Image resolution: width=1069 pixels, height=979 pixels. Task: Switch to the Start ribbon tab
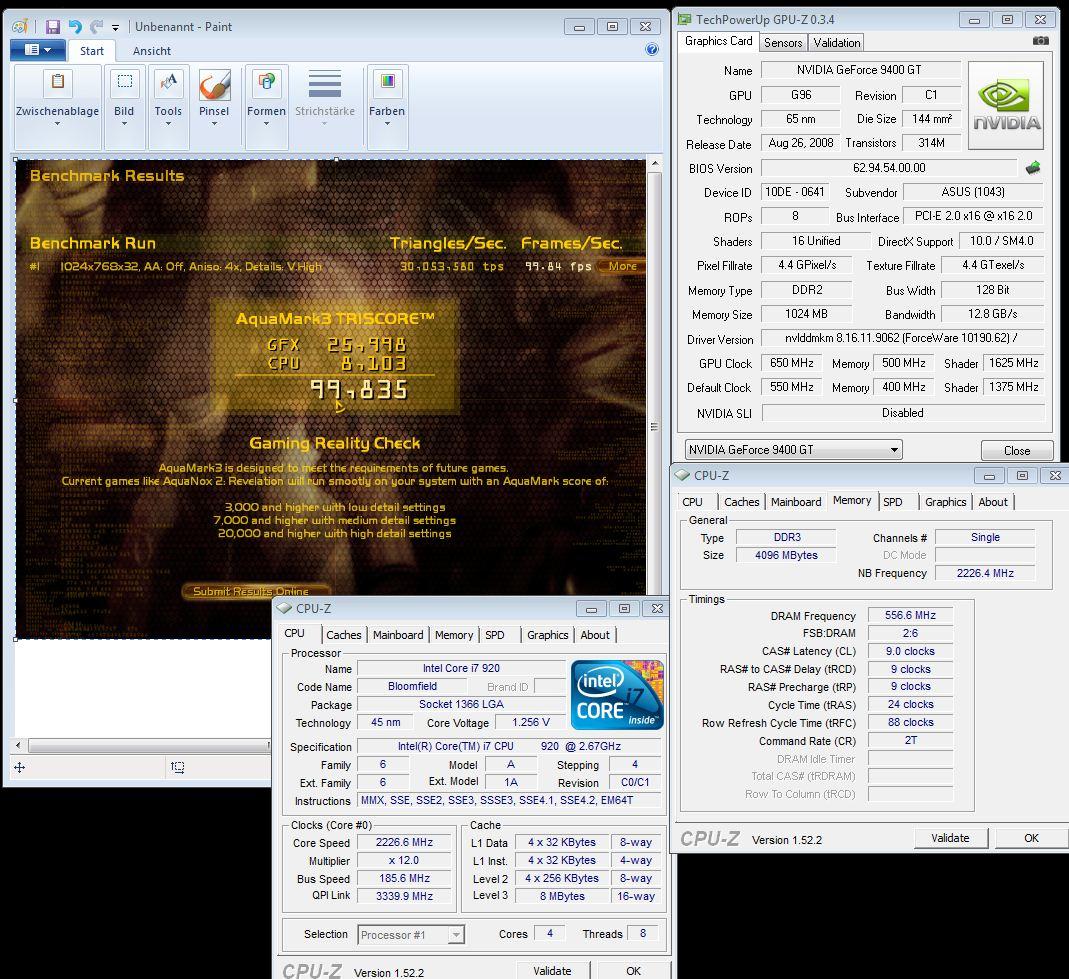click(x=91, y=51)
